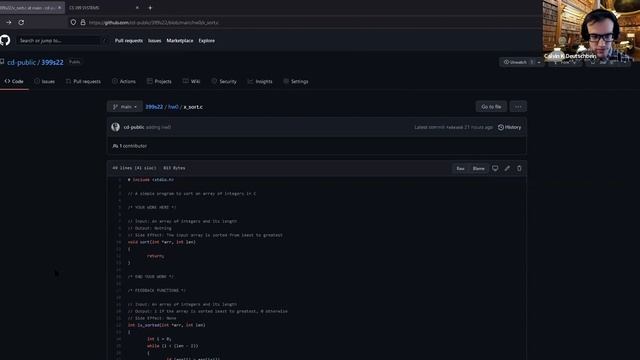Image resolution: width=640 pixels, height=360 pixels.
Task: Select the Actions repository tab
Action: (124, 81)
